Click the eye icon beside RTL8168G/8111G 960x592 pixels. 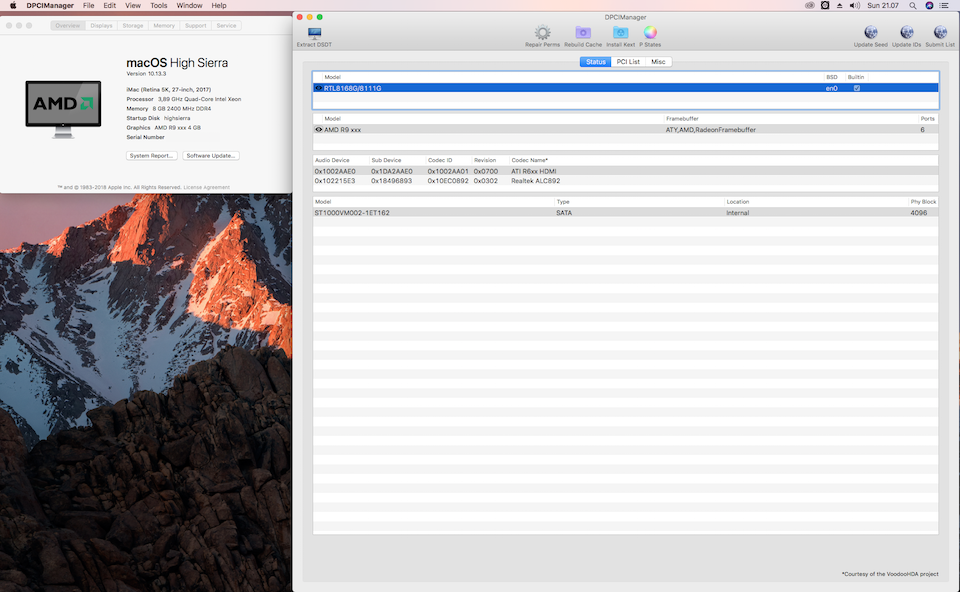[318, 88]
